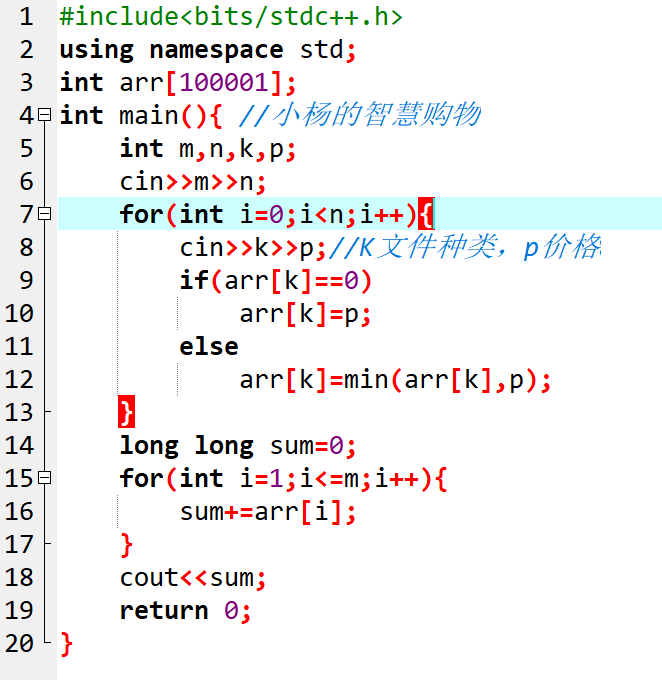The image size is (662, 680).
Task: Click line number 1 in the gutter
Action: point(26,17)
